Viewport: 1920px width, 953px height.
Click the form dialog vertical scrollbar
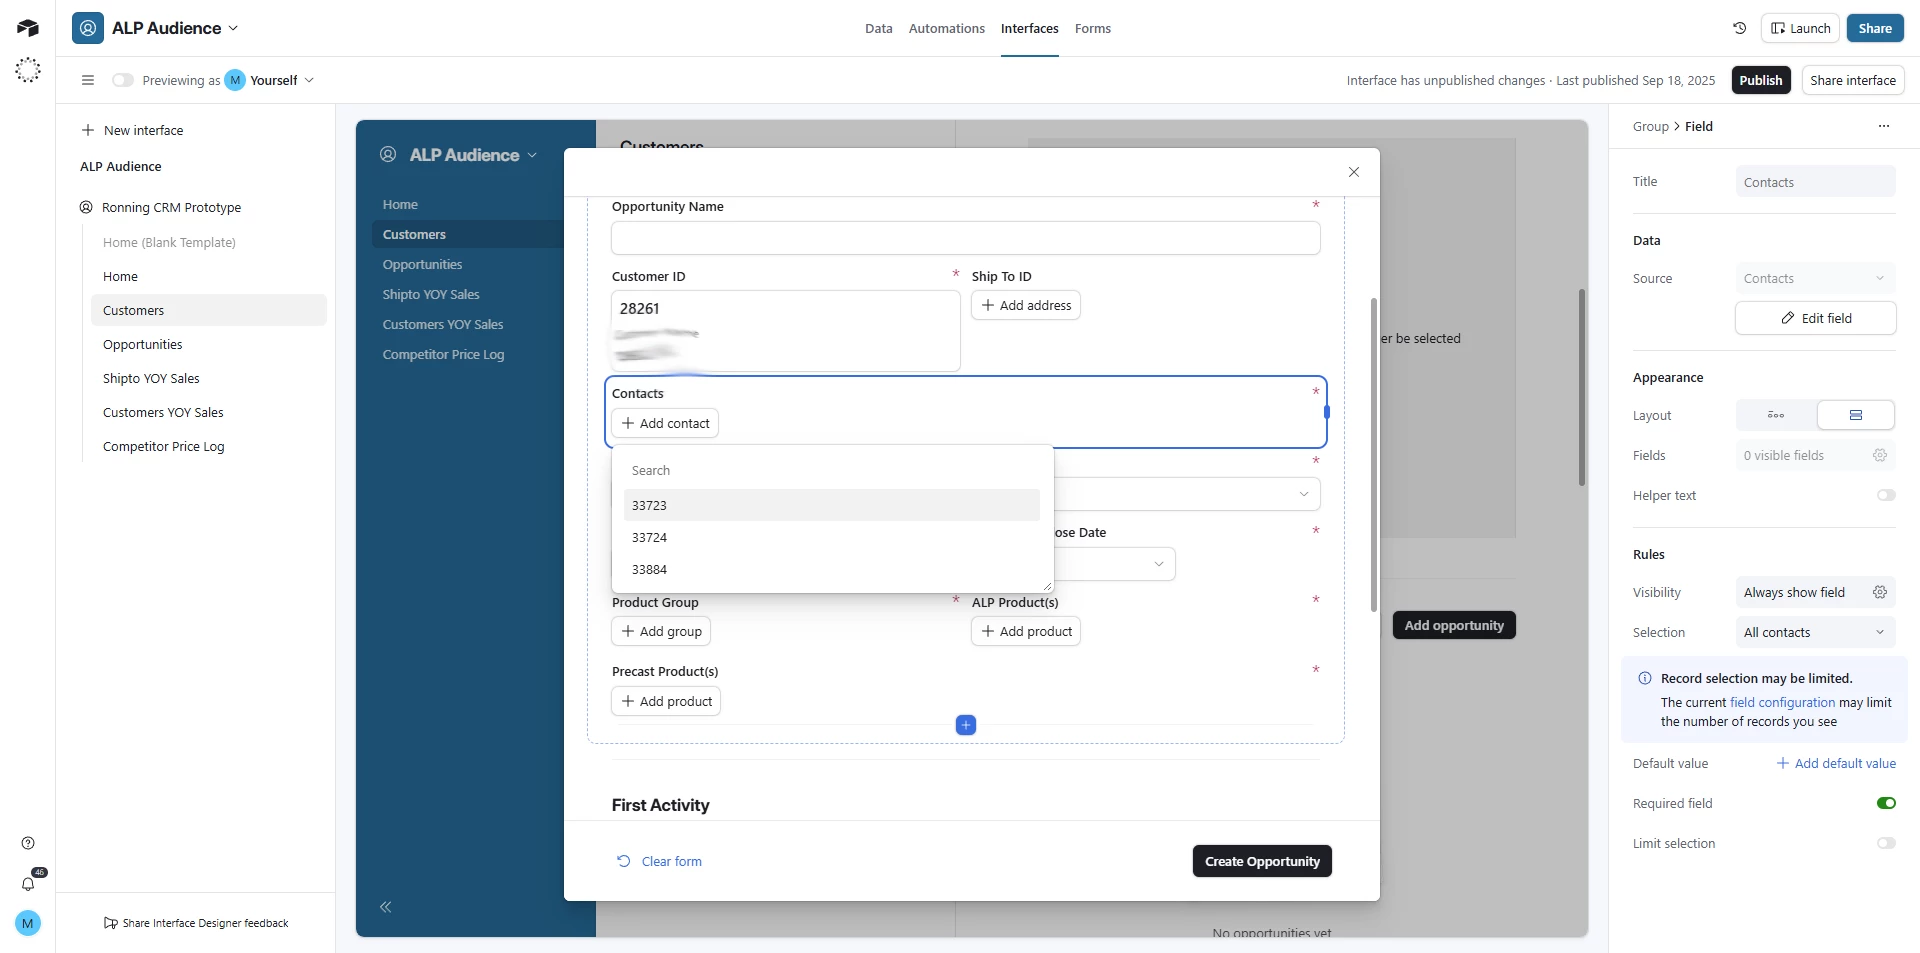tap(1374, 455)
